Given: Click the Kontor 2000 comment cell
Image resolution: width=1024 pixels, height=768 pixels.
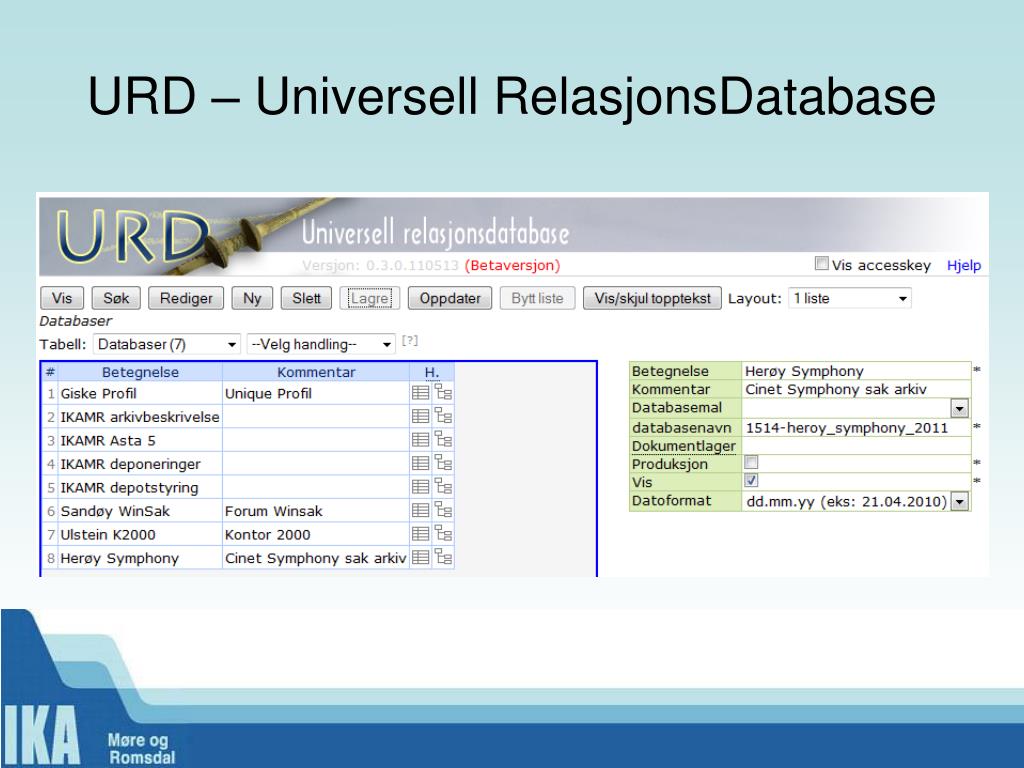Looking at the screenshot, I should click(x=316, y=534).
